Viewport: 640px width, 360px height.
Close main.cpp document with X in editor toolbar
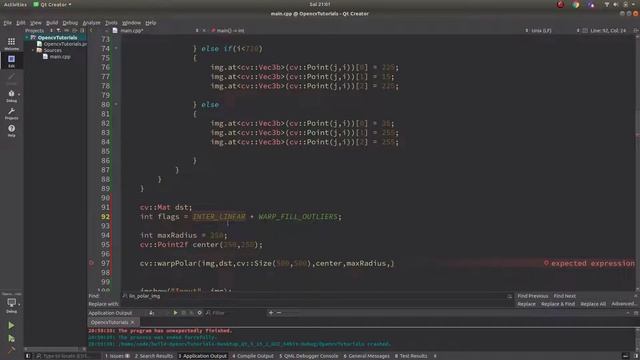pyautogui.click(x=204, y=30)
